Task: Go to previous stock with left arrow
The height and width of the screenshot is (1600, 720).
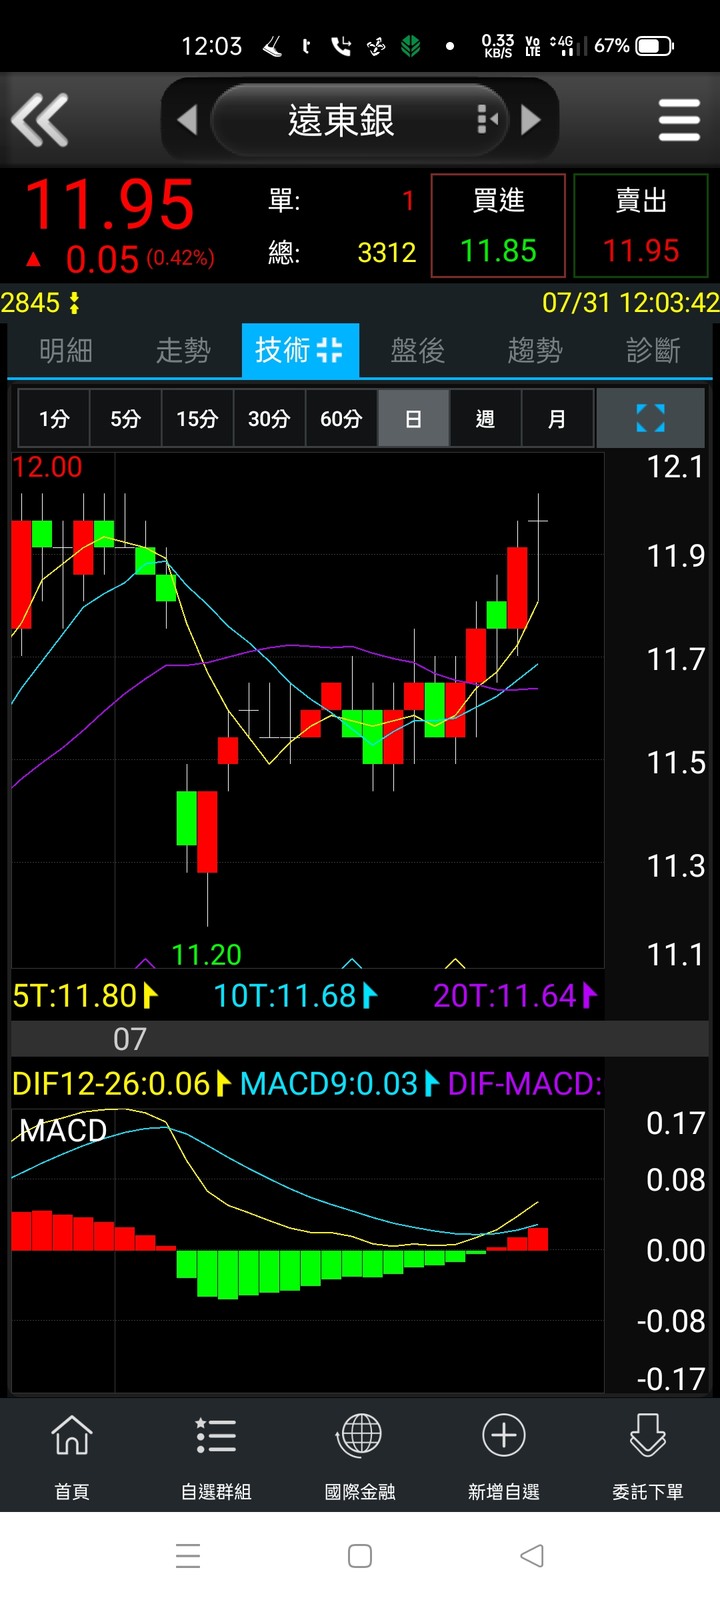Action: click(187, 120)
